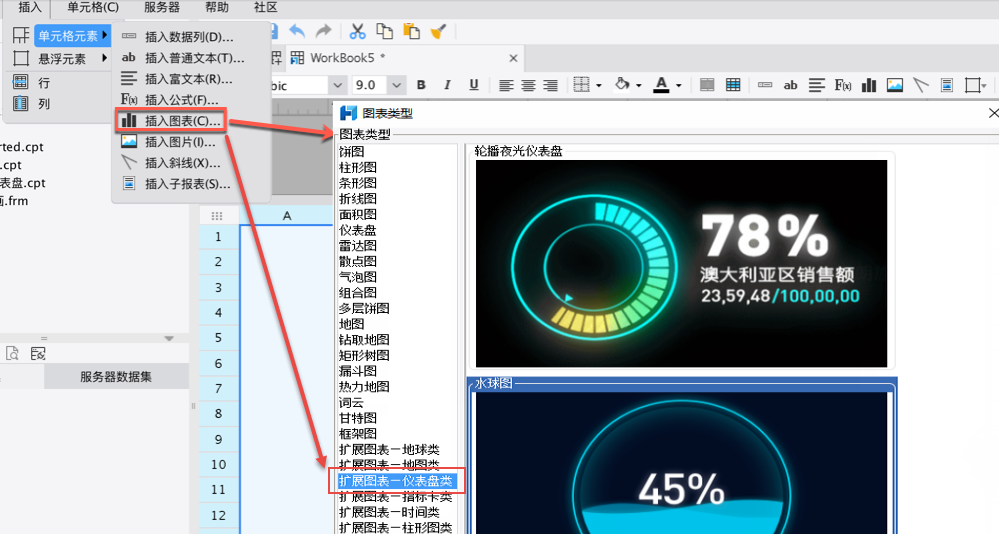Toggle italic text formatting

click(447, 85)
